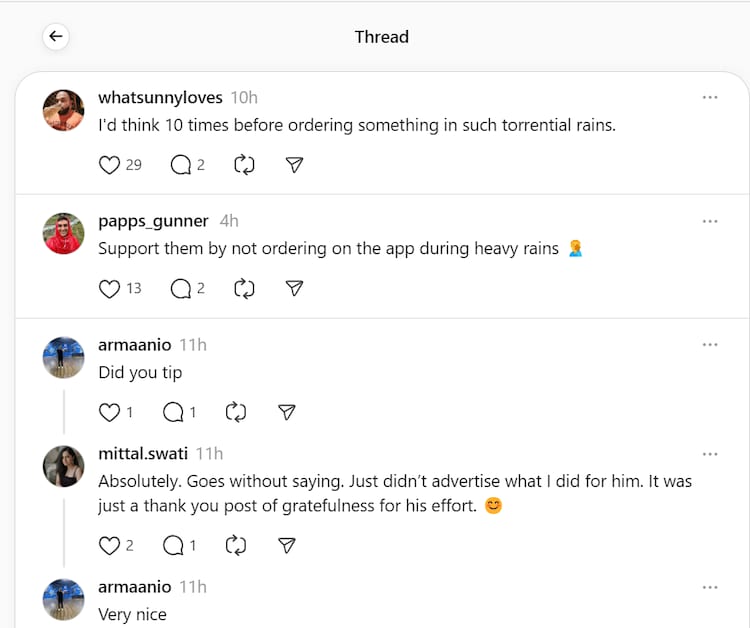This screenshot has width=750, height=628.
Task: Like the "Did you tip" comment
Action: (110, 412)
